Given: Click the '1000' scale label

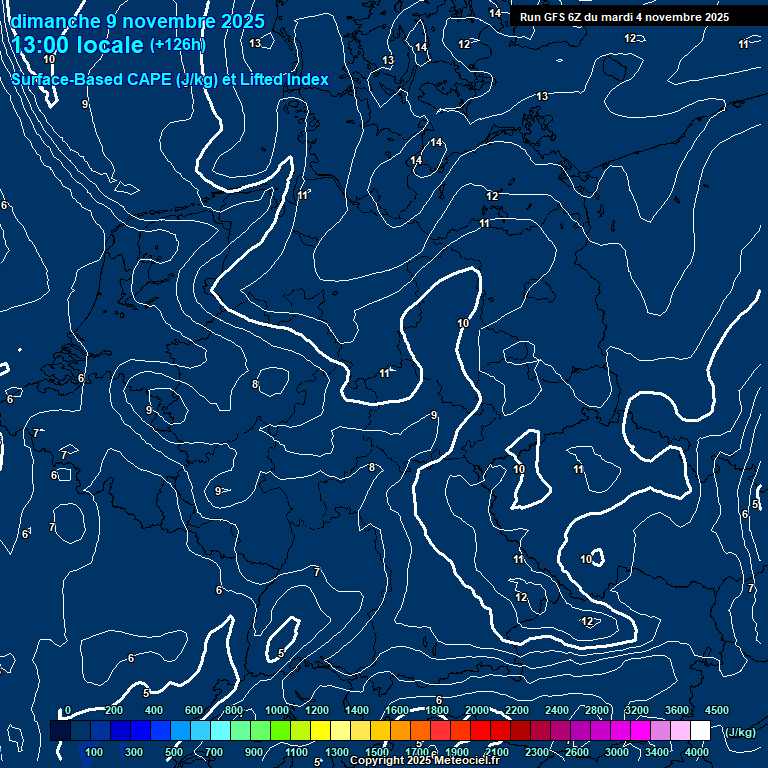Looking at the screenshot, I should (277, 710).
